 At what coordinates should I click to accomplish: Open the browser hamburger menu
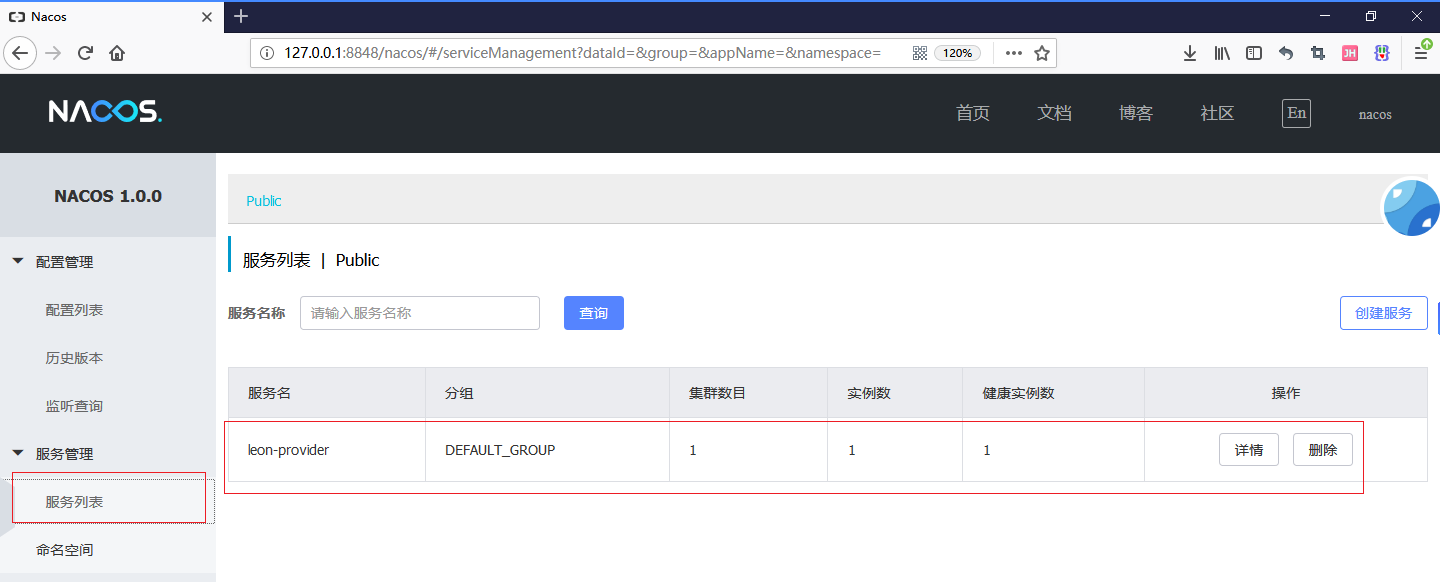coord(1422,52)
